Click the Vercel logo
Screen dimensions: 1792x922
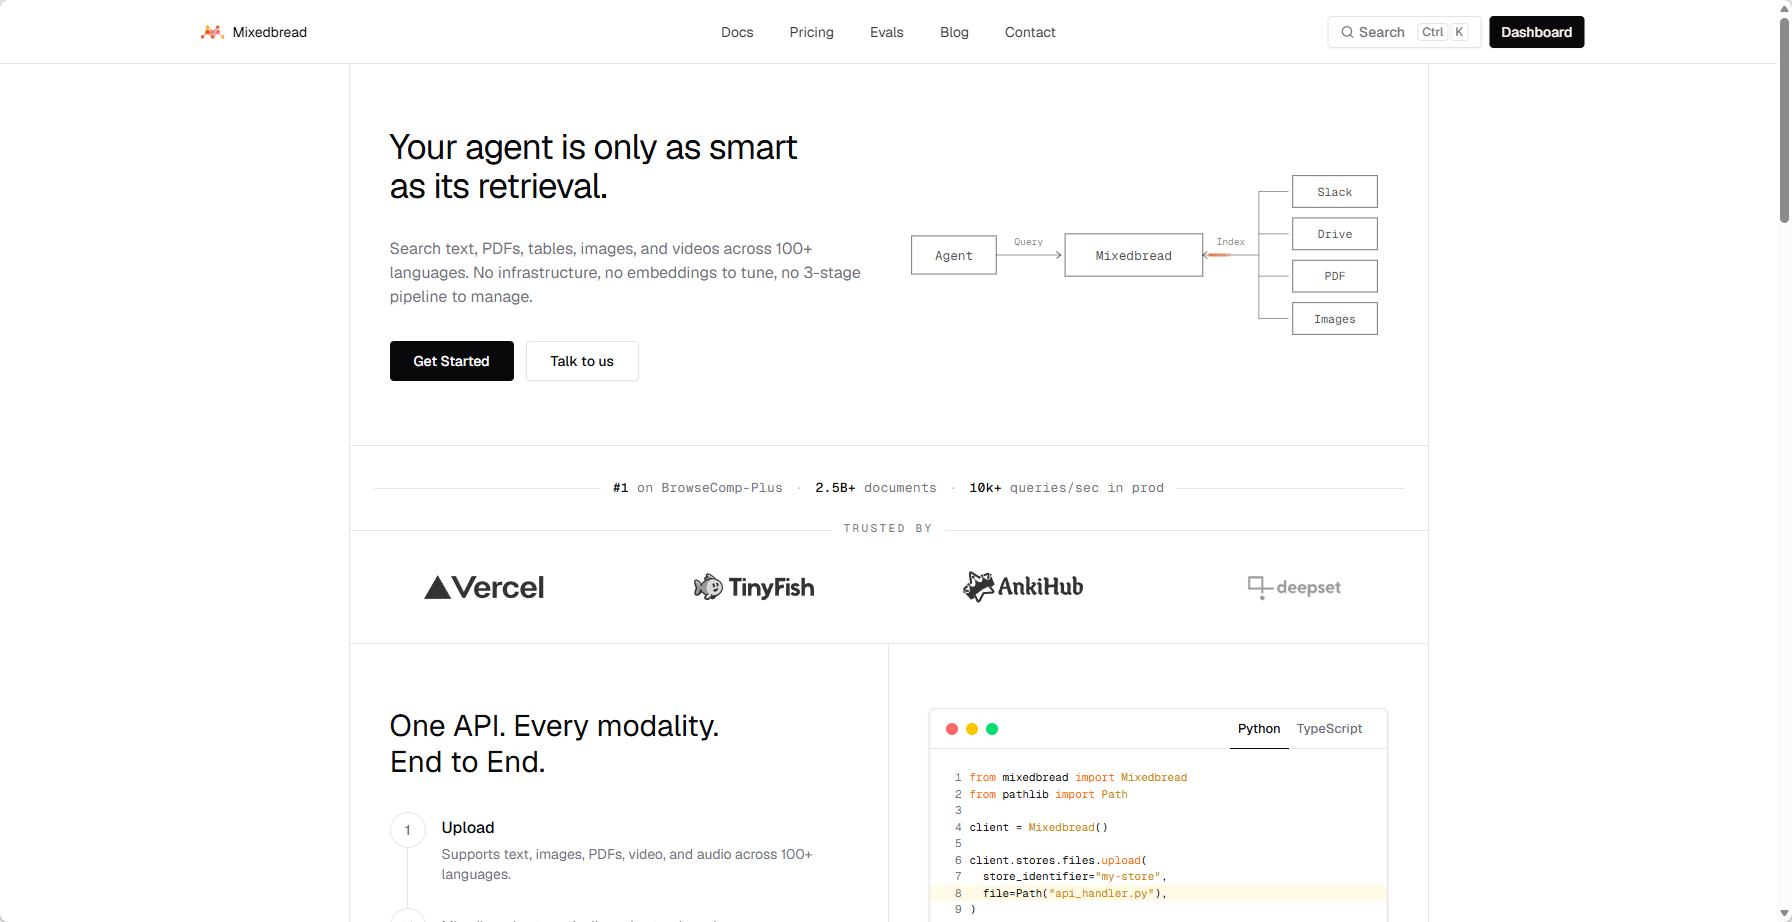(x=484, y=587)
